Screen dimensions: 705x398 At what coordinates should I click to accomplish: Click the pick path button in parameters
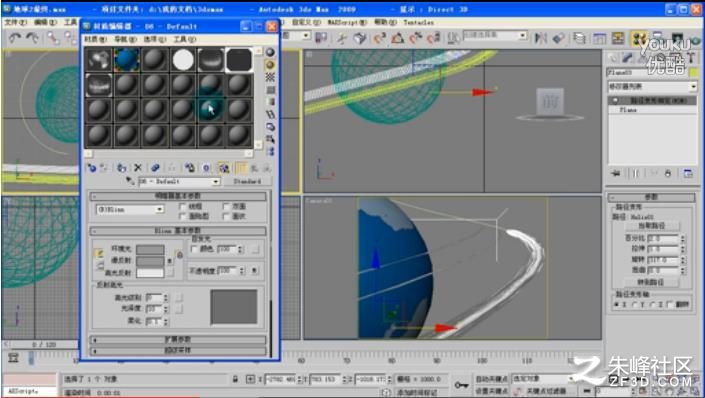(x=651, y=226)
